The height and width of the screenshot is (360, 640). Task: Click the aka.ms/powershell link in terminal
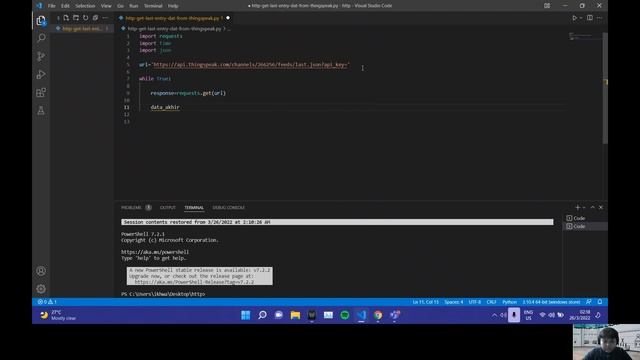coord(155,252)
